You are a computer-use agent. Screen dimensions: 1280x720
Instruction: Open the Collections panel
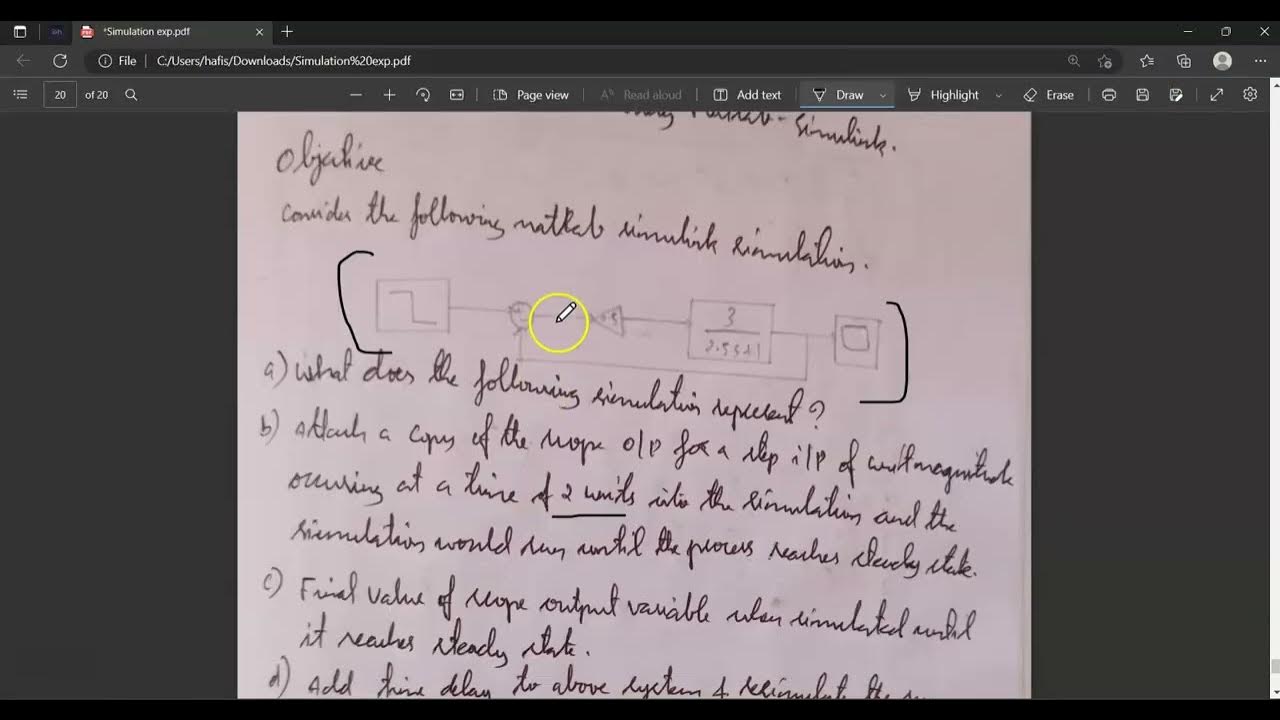click(x=1184, y=61)
